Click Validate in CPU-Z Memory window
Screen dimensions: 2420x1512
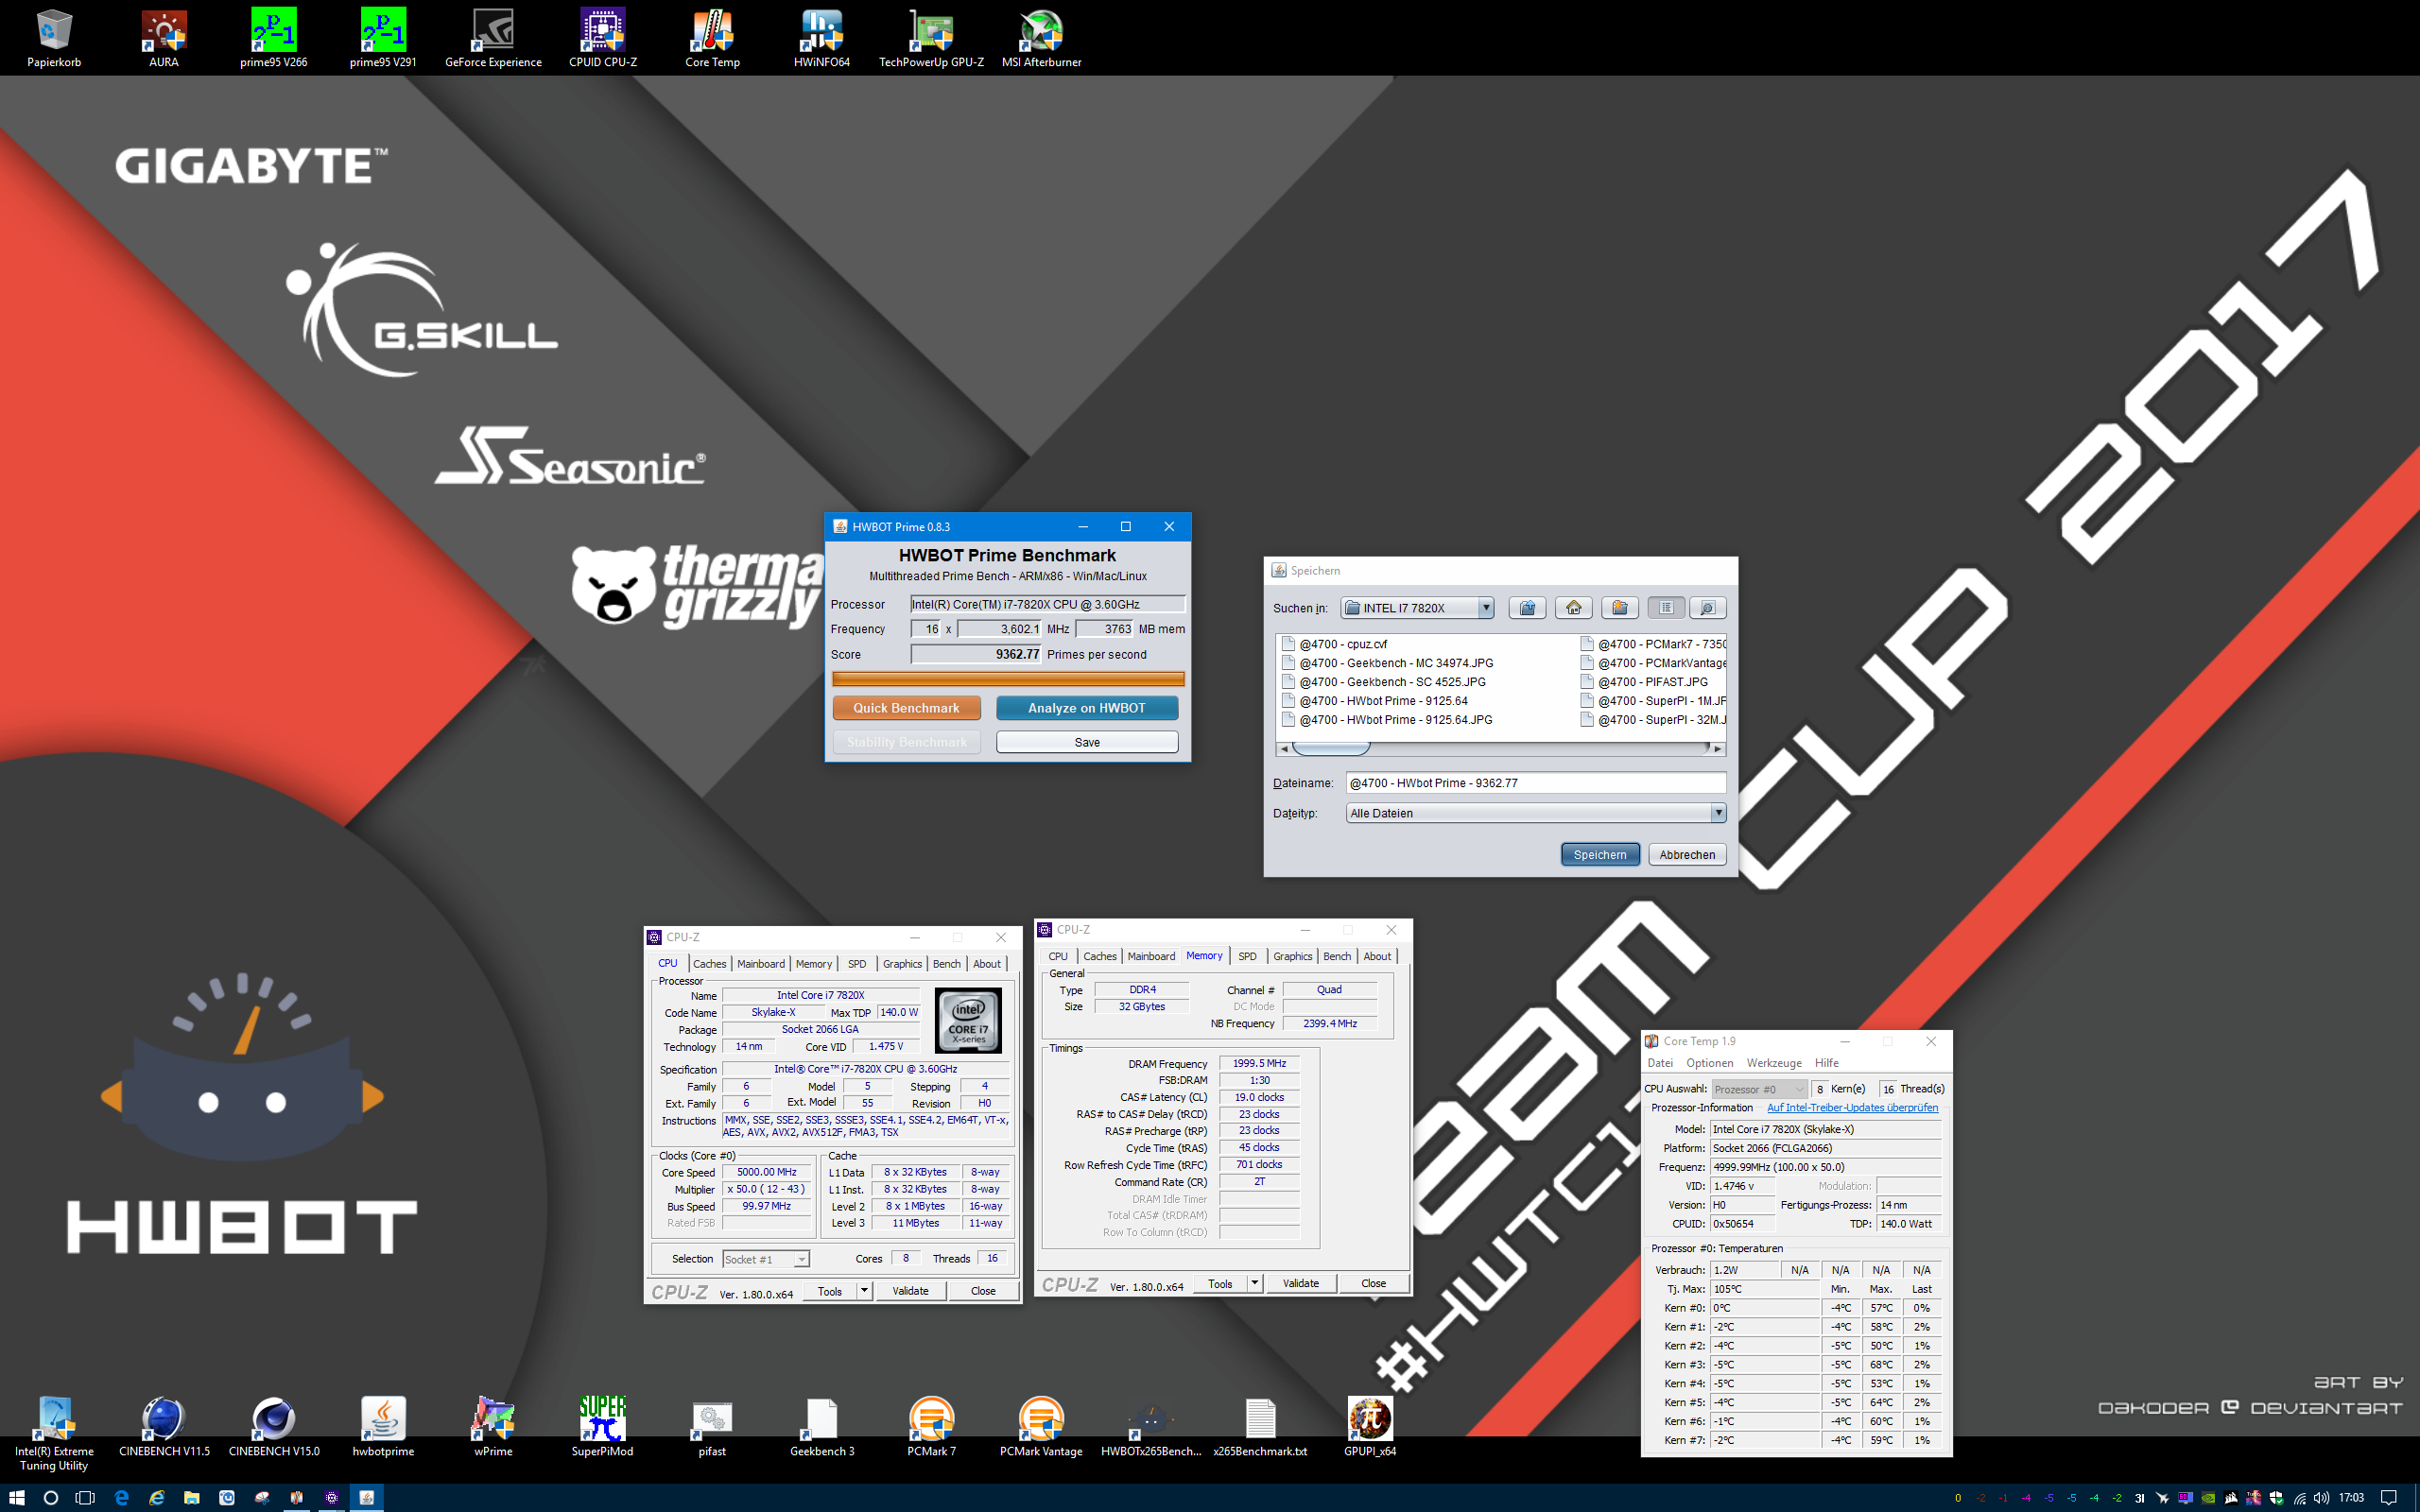[1301, 1283]
